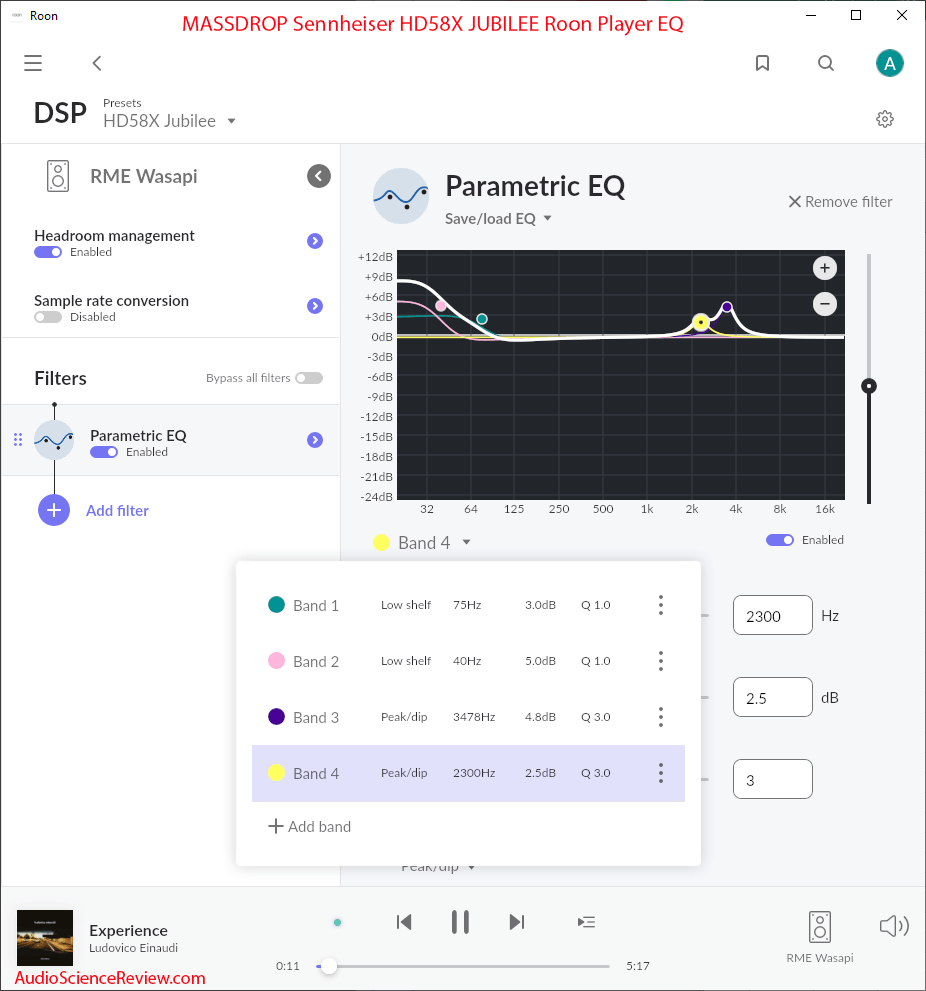Click the RME Wasapi speaker device icon
Screen dimensions: 926x991
click(x=58, y=176)
